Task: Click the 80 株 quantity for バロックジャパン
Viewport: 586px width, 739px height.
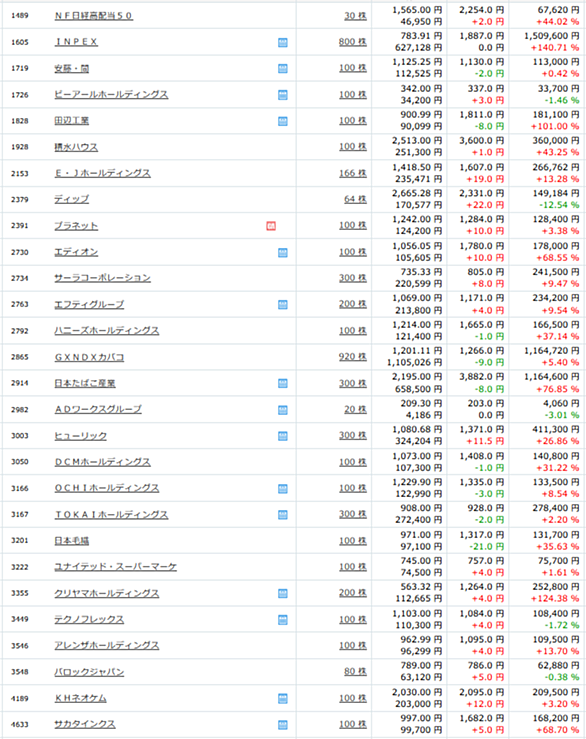Action: click(x=355, y=672)
